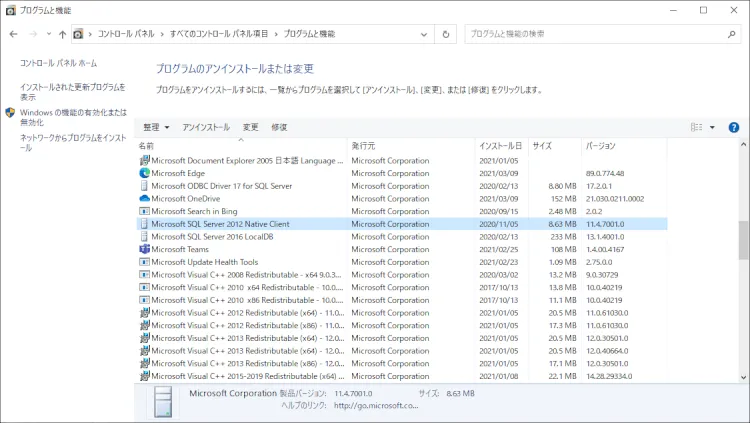Open ネットワークからプログラムをインストール link
This screenshot has height=423, width=750.
click(x=73, y=143)
